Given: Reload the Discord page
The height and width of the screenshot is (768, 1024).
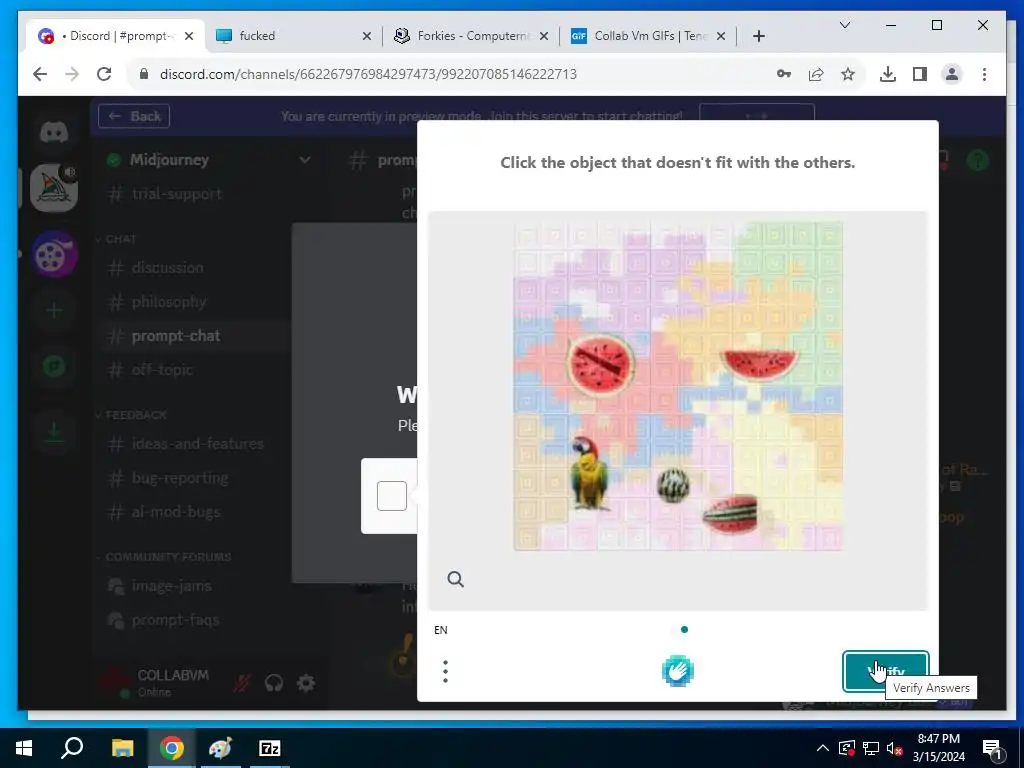Looking at the screenshot, I should (104, 74).
